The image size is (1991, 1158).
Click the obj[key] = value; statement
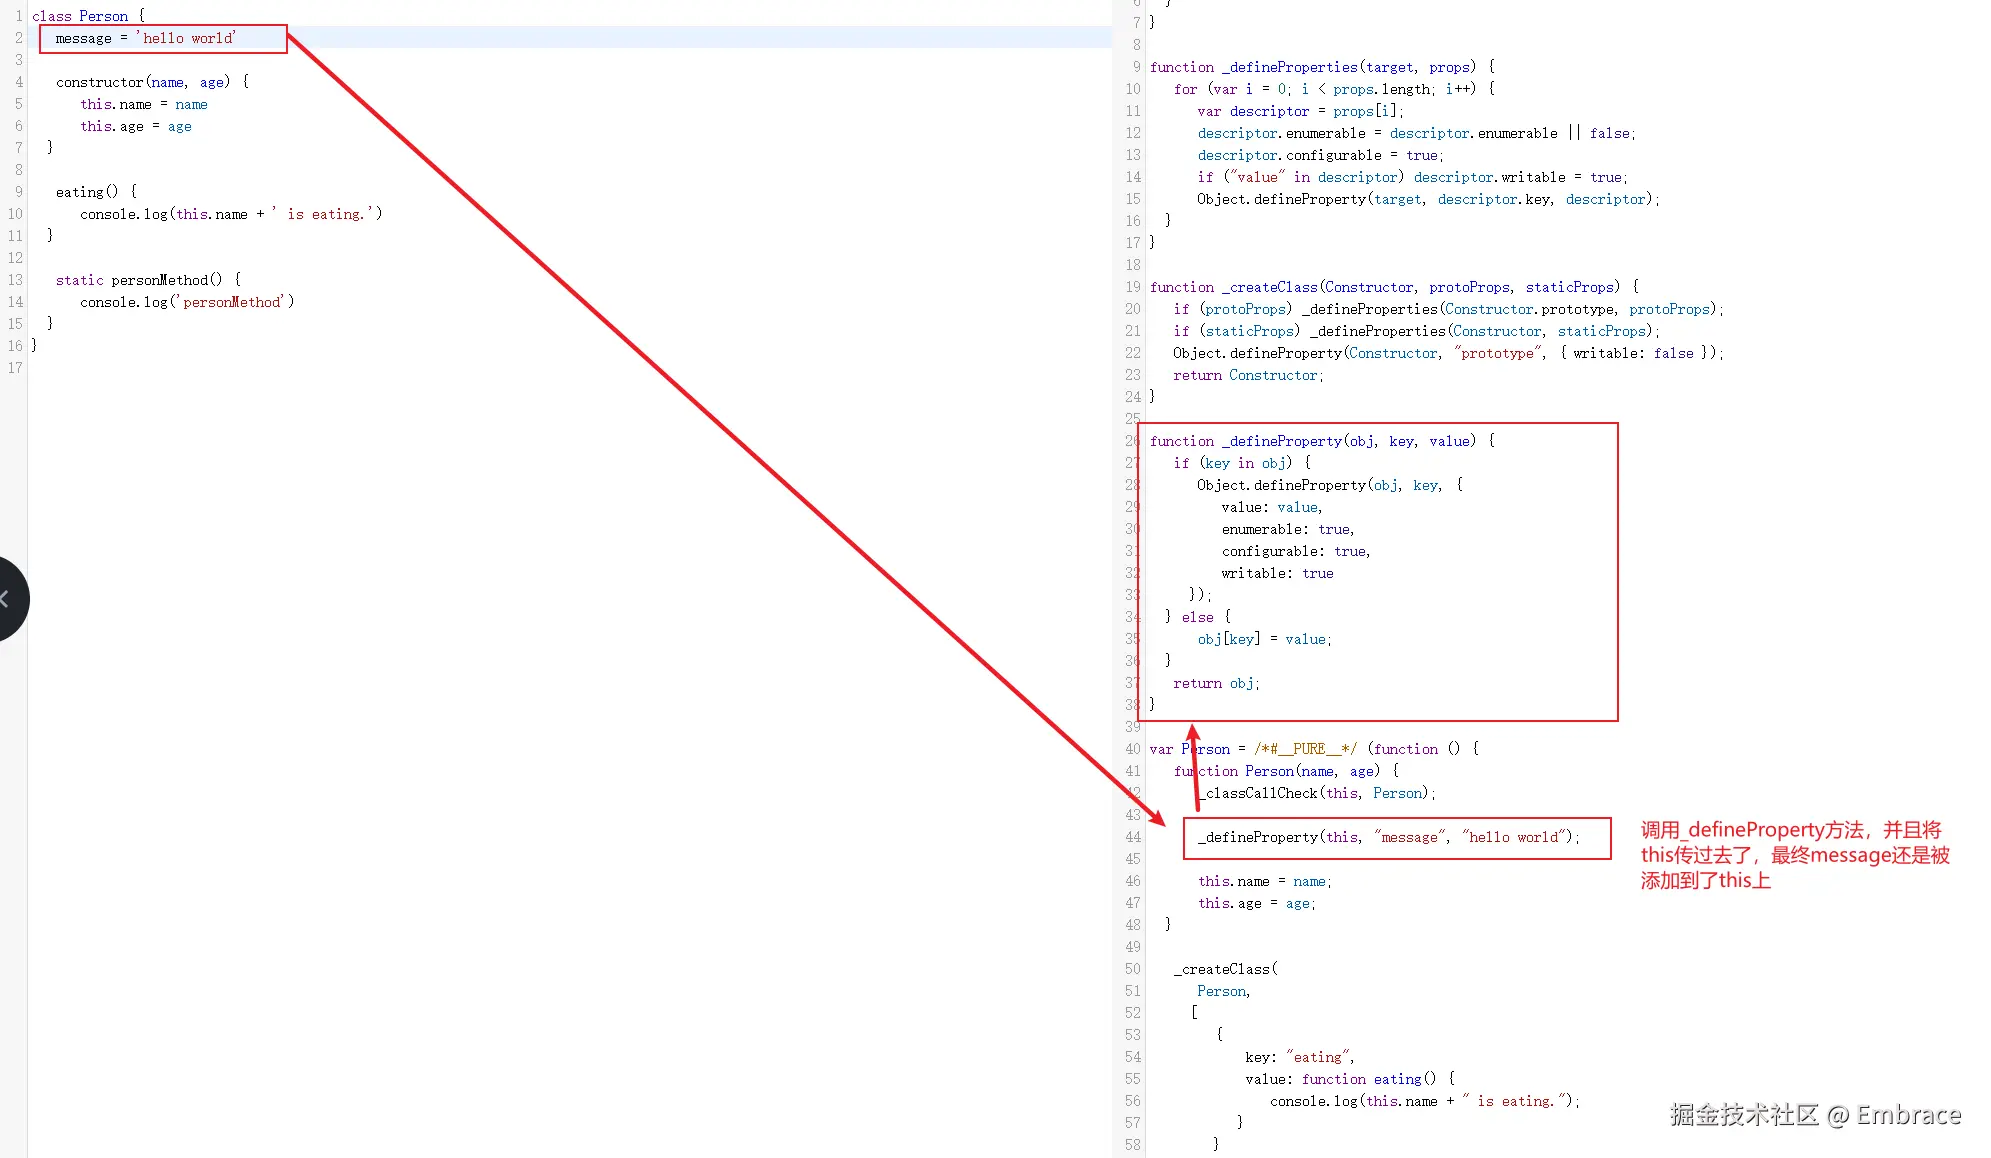[1264, 639]
